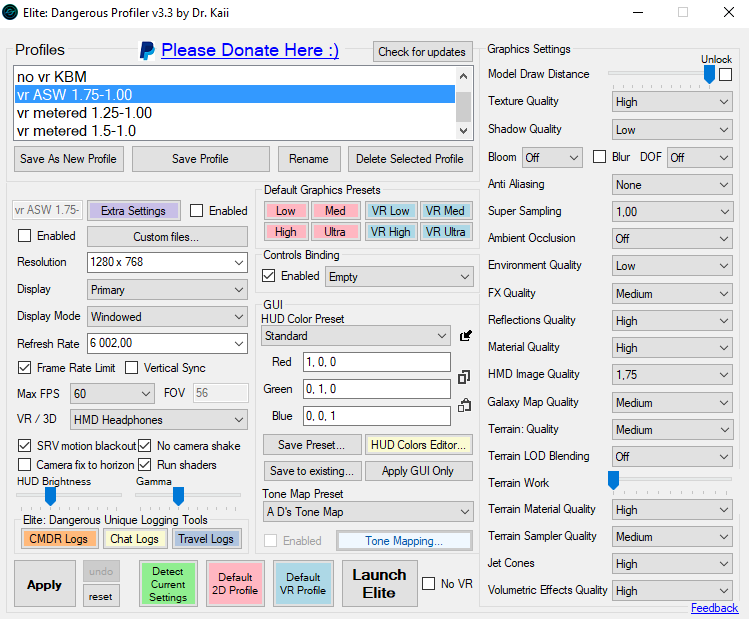Toggle Camera fix to horizon checkbox
This screenshot has height=619, width=749.
coord(24,464)
